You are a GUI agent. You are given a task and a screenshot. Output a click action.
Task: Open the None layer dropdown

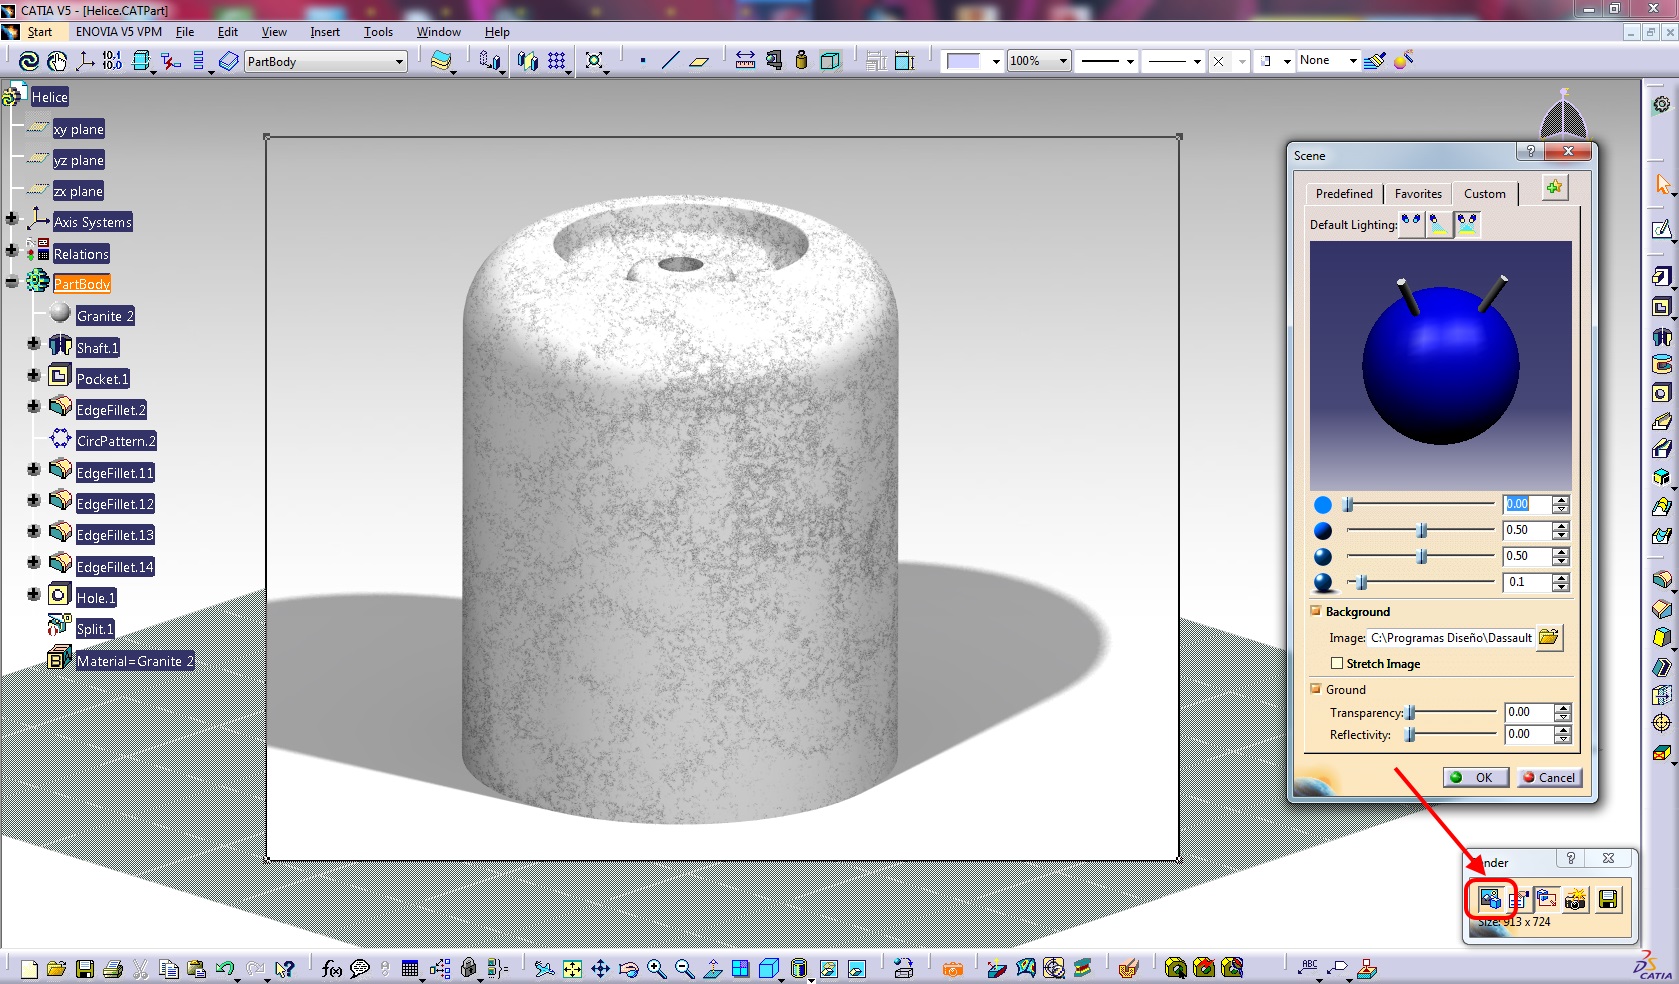pos(1353,61)
